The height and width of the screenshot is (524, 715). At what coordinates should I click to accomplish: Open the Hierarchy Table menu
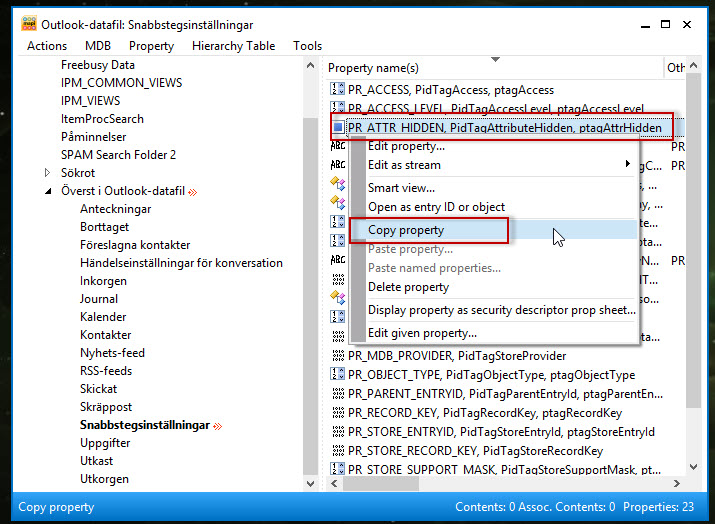tap(233, 46)
